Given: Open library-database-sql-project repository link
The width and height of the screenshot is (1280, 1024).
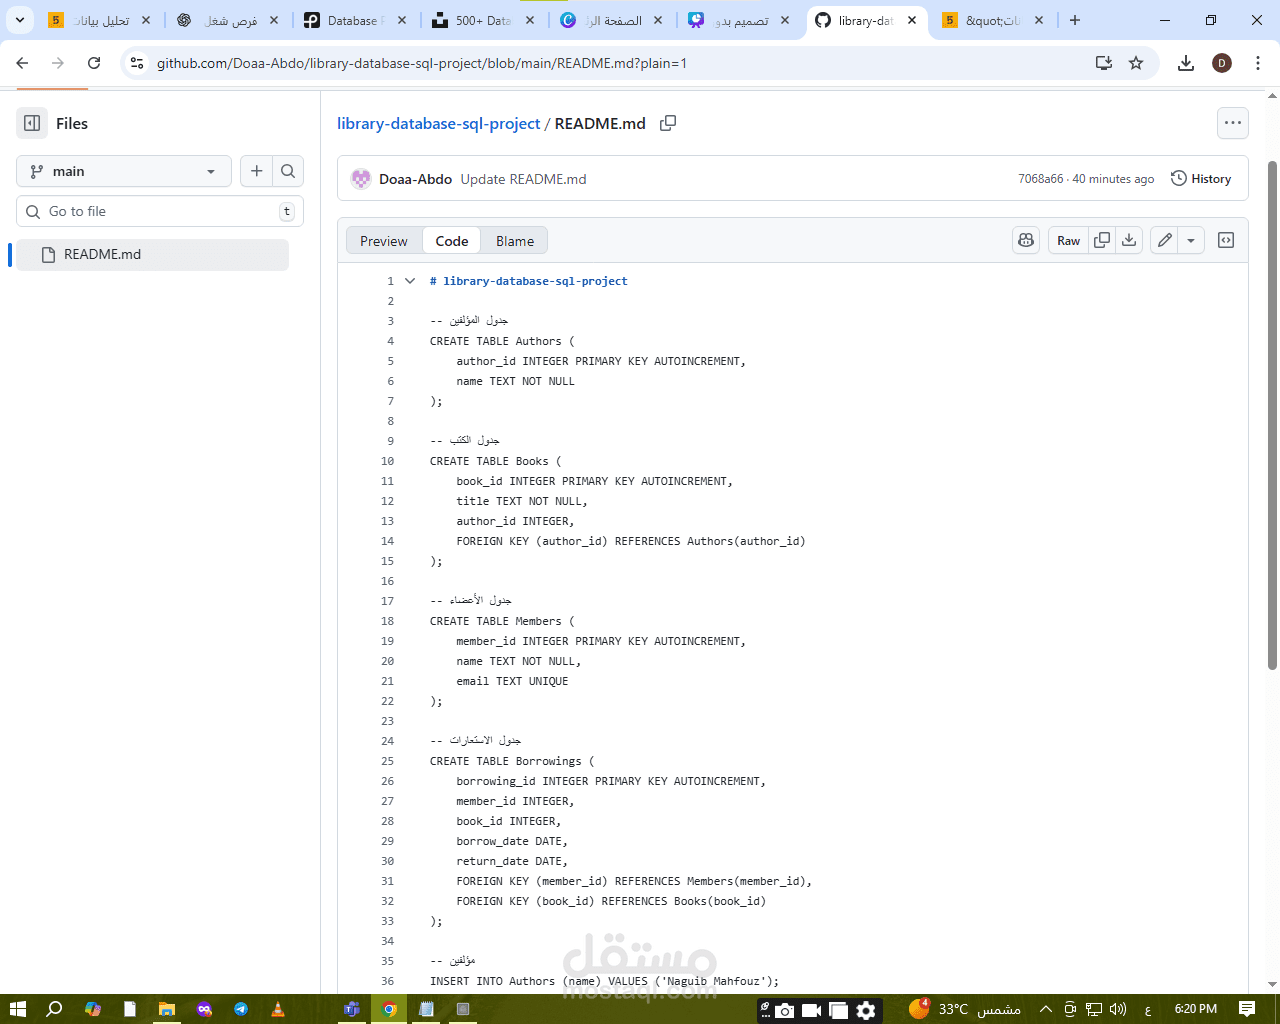Looking at the screenshot, I should pyautogui.click(x=439, y=123).
